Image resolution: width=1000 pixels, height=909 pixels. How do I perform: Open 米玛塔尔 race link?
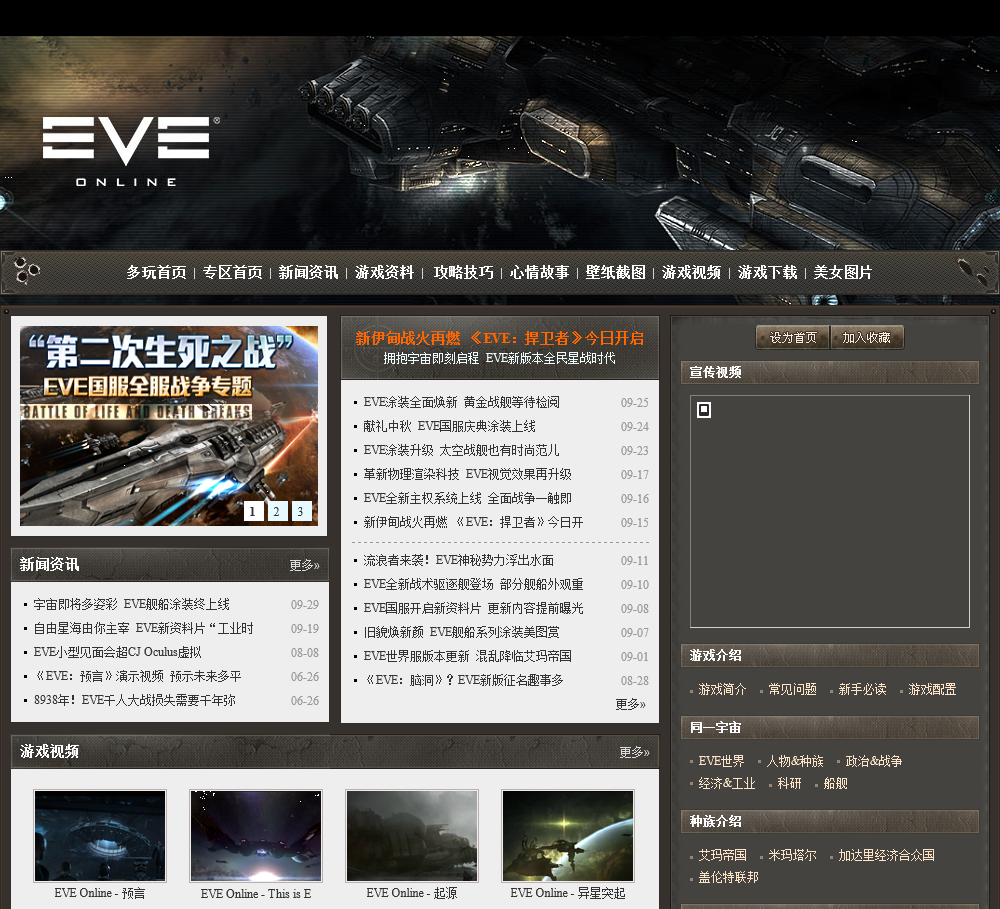pos(792,855)
